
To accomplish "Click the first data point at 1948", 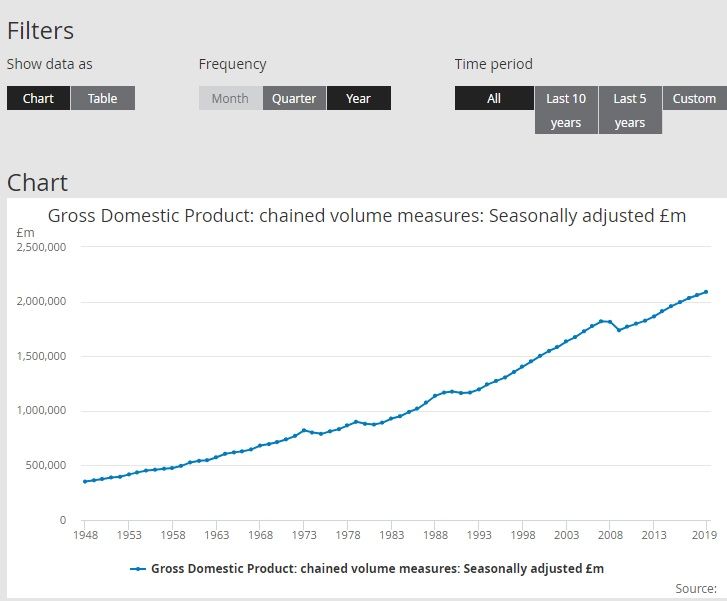I will (x=85, y=481).
